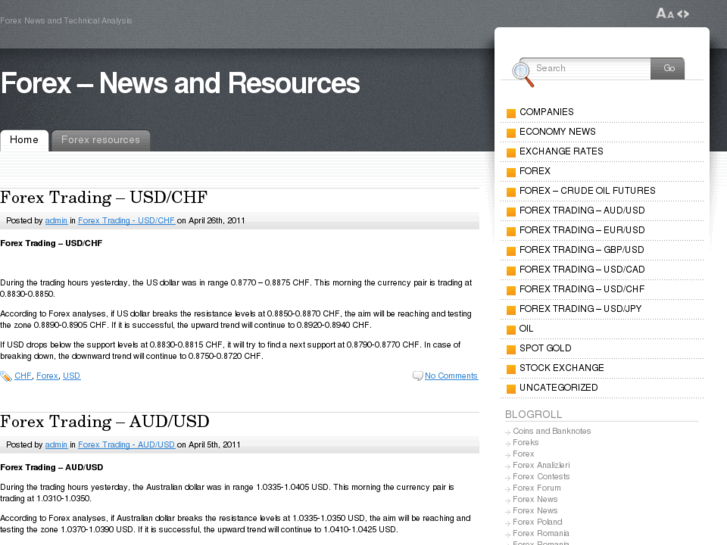Click the USD tag link

tap(71, 376)
